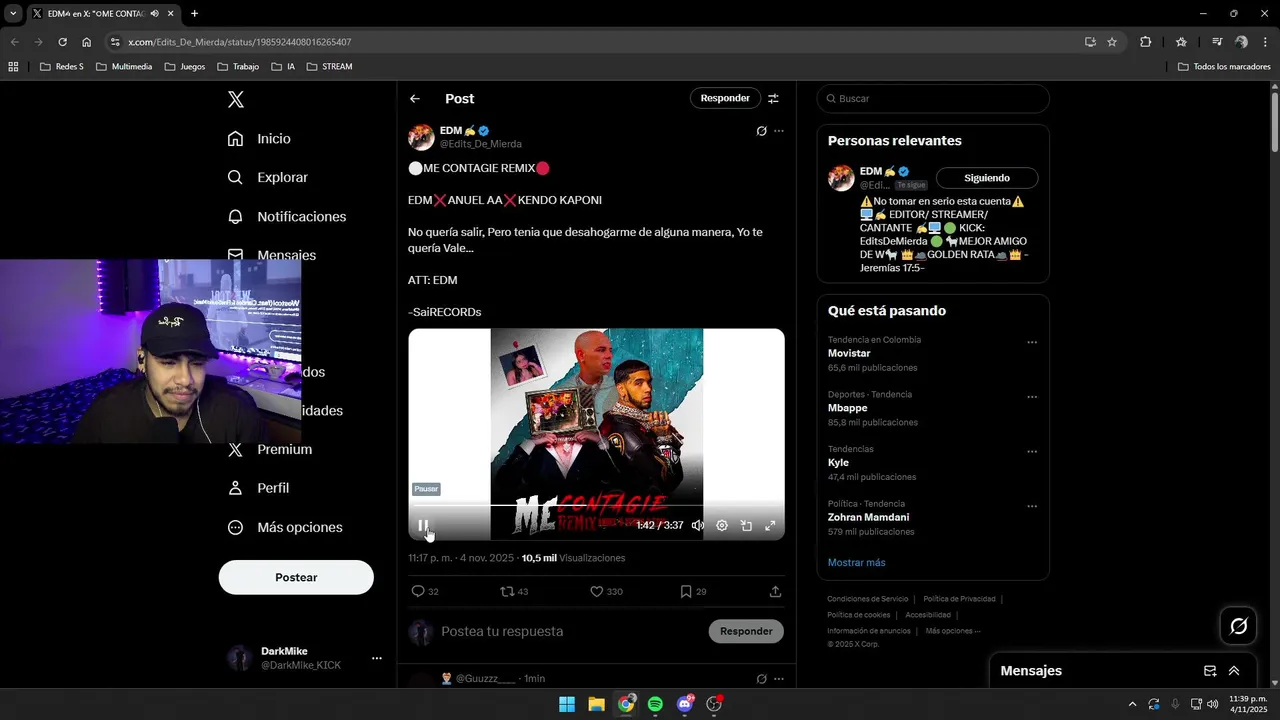
Task: Open Grok icon on EDM post
Action: 761,131
